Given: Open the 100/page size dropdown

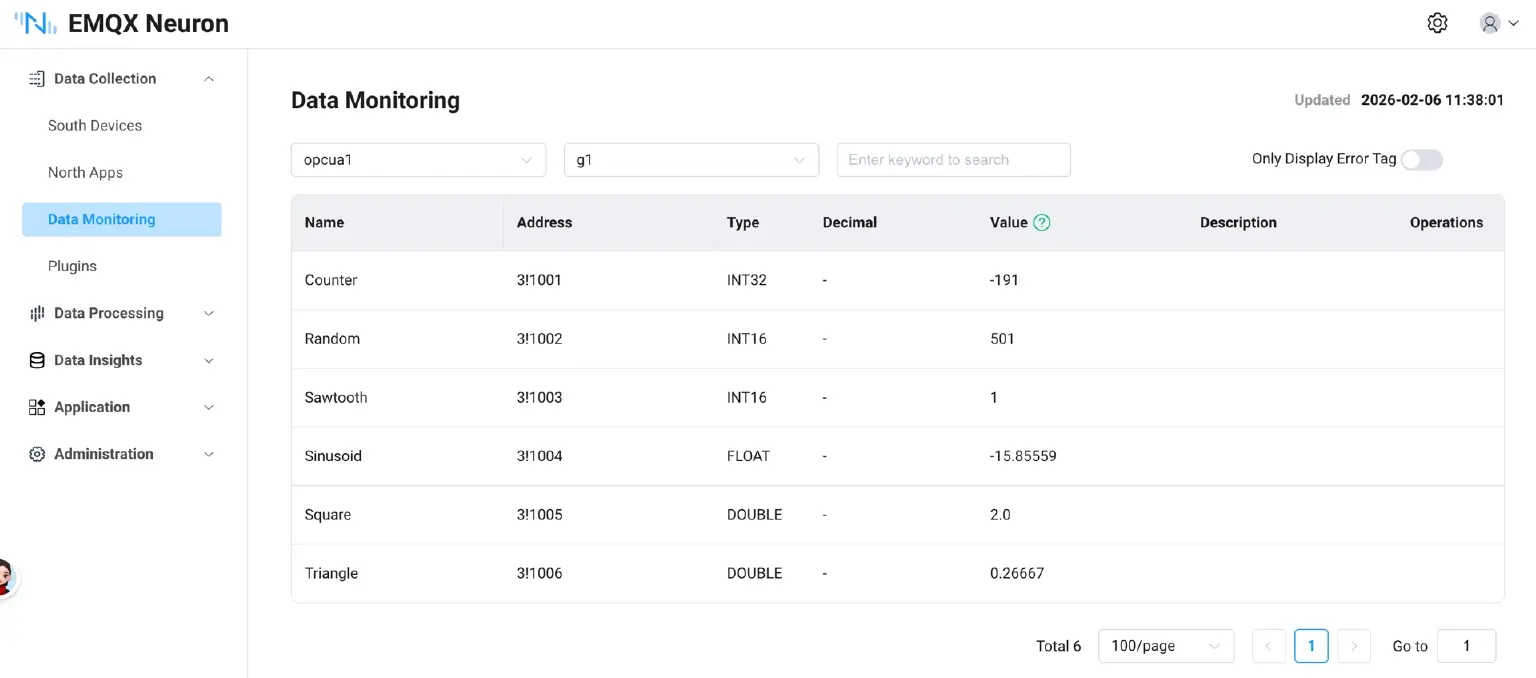Looking at the screenshot, I should [1165, 646].
